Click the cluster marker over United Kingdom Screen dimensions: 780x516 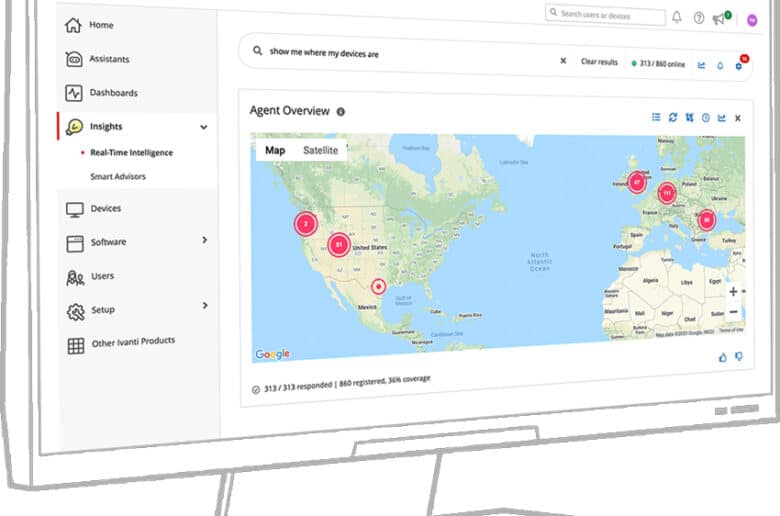pyautogui.click(x=637, y=183)
